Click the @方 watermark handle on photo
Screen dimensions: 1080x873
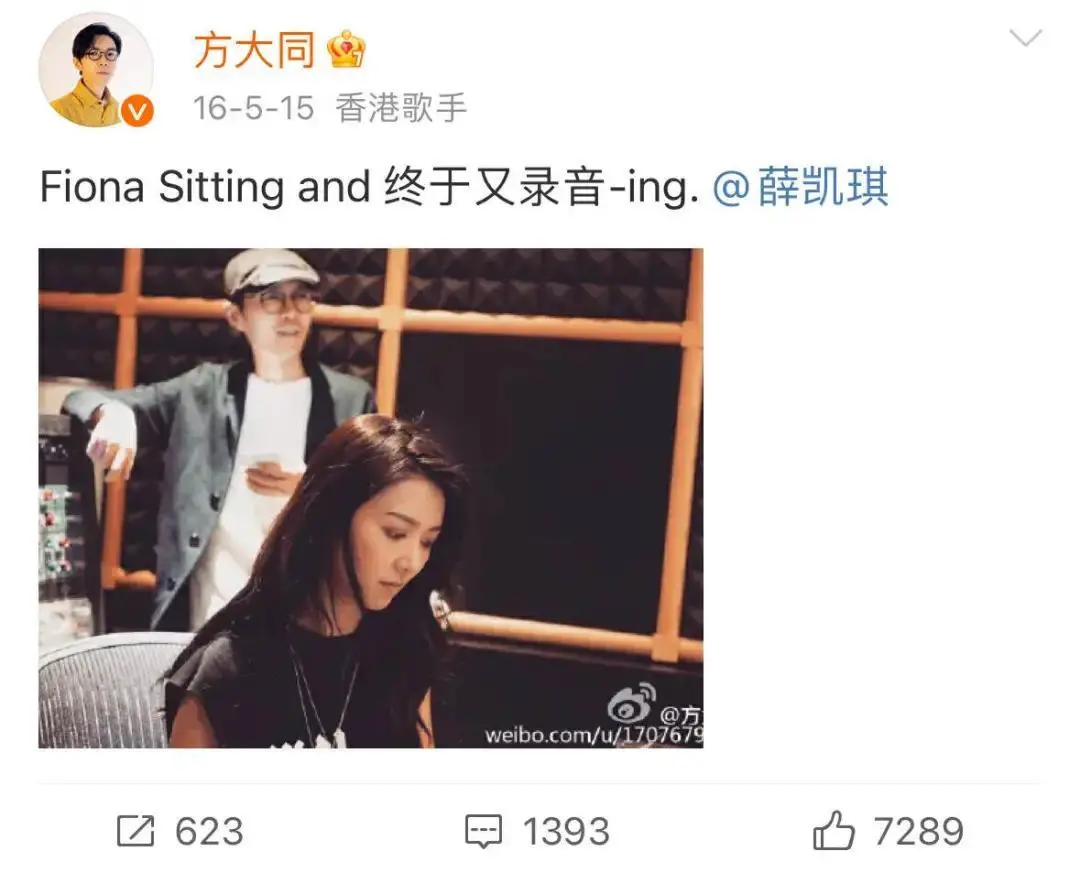coord(682,715)
